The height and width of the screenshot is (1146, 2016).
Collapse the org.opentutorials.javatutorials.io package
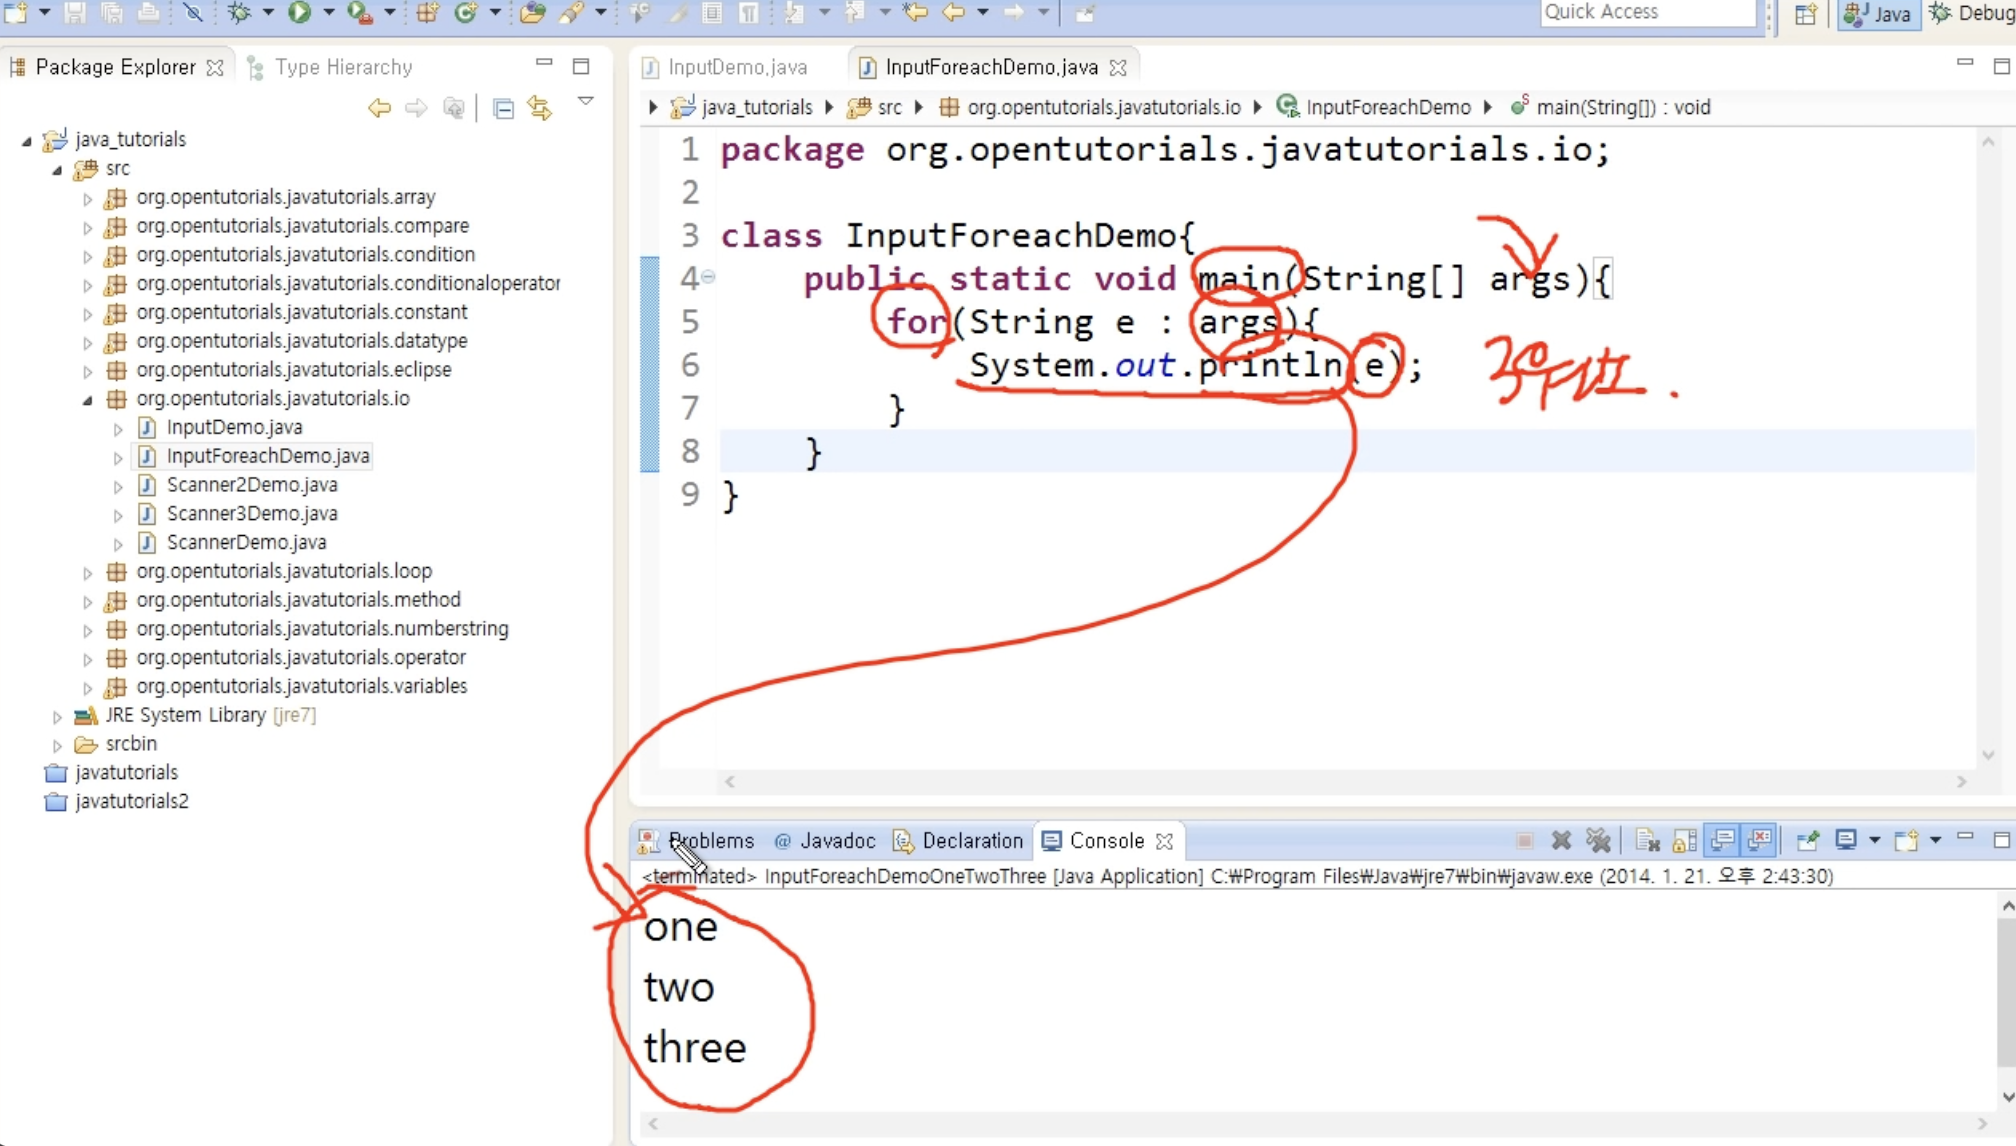(x=88, y=399)
